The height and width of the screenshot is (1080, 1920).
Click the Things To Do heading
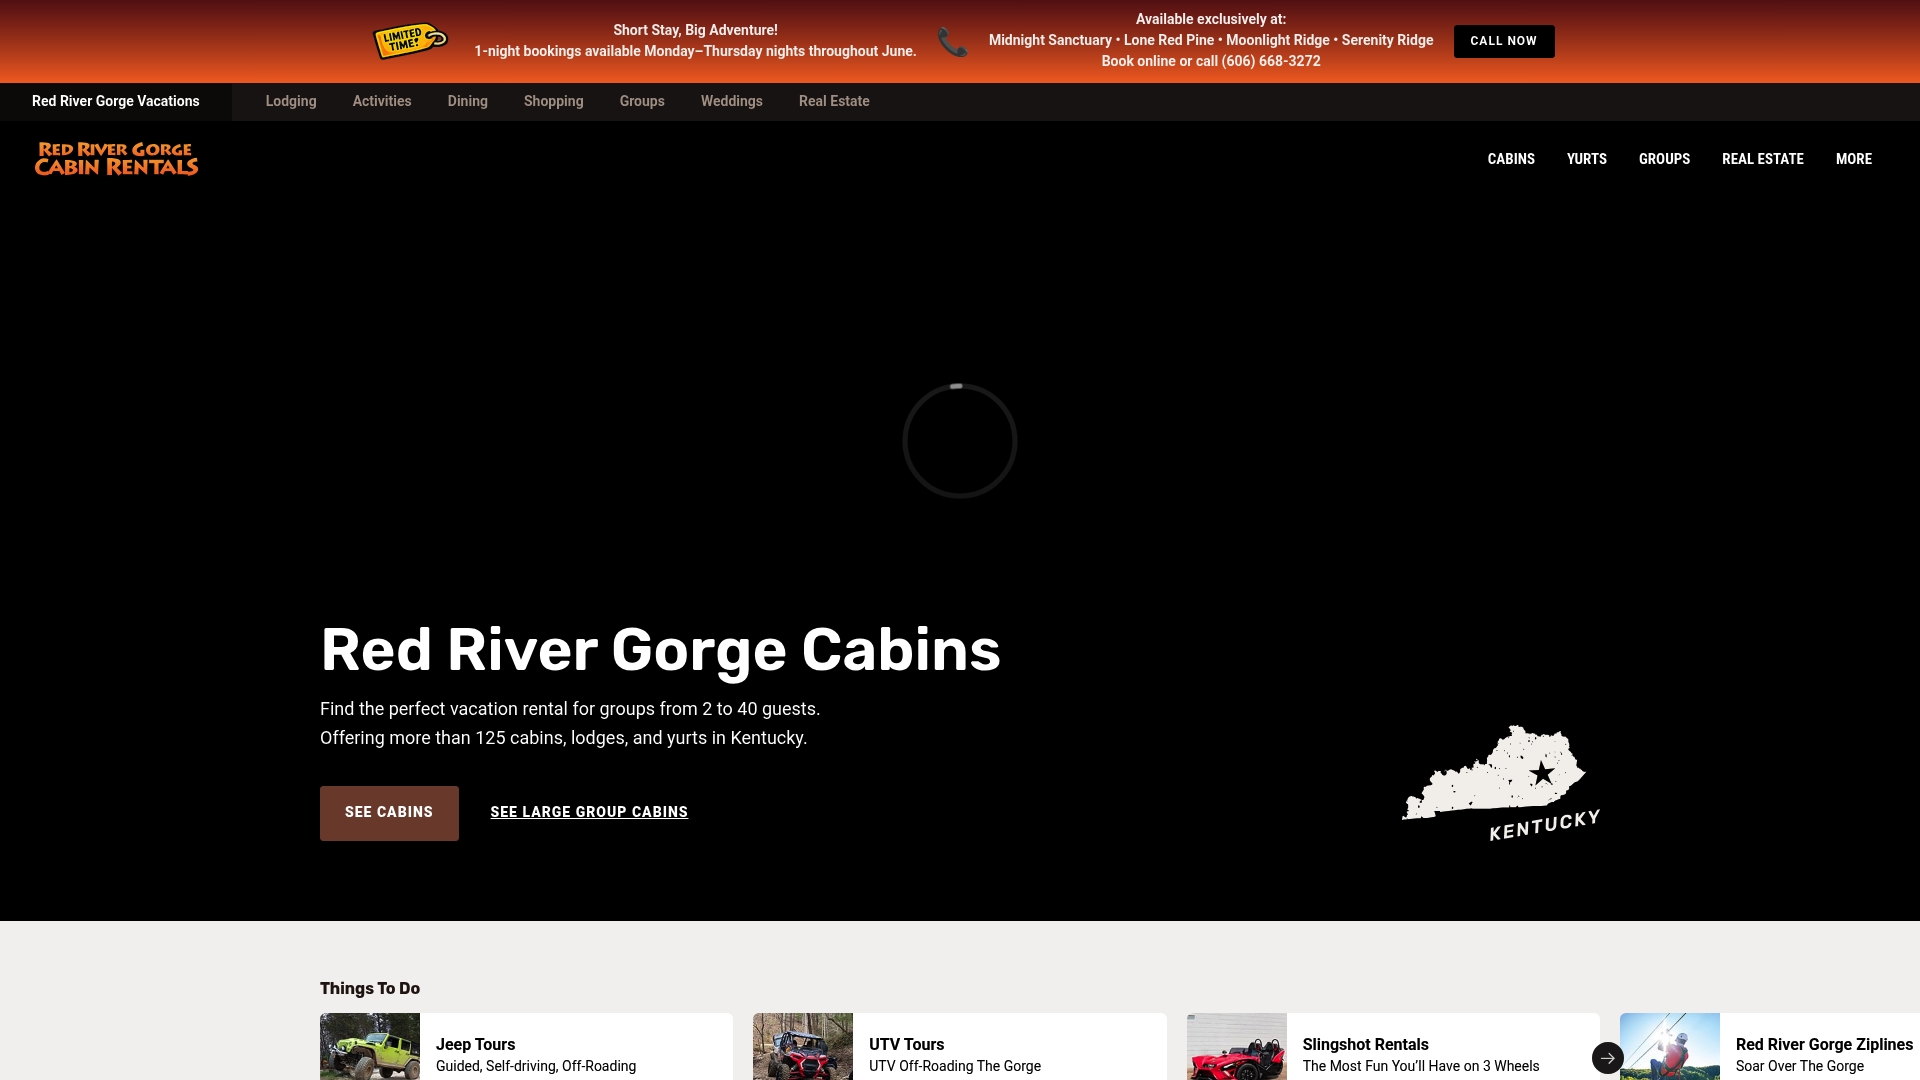(370, 988)
